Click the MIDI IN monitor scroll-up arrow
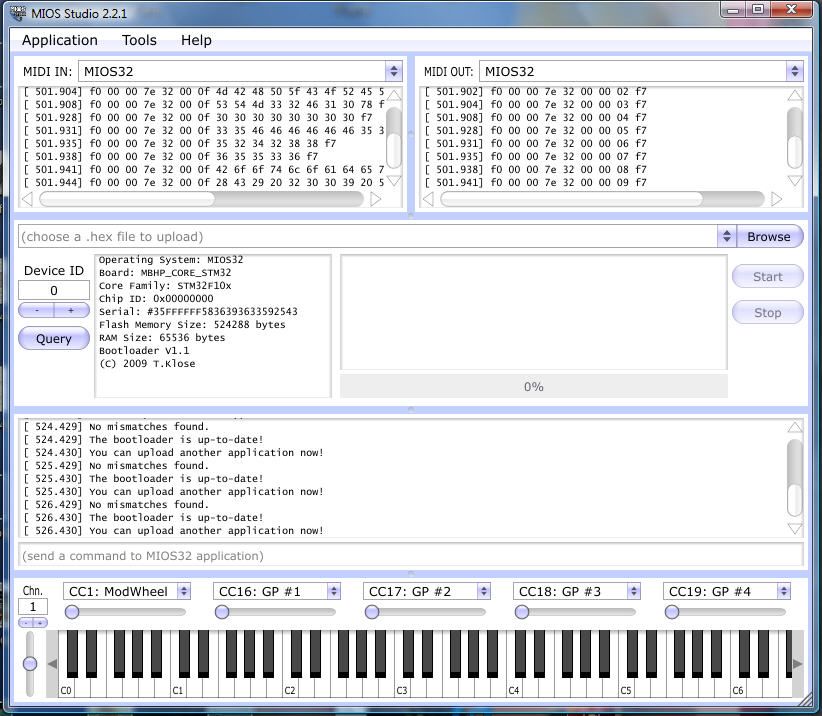 [394, 95]
